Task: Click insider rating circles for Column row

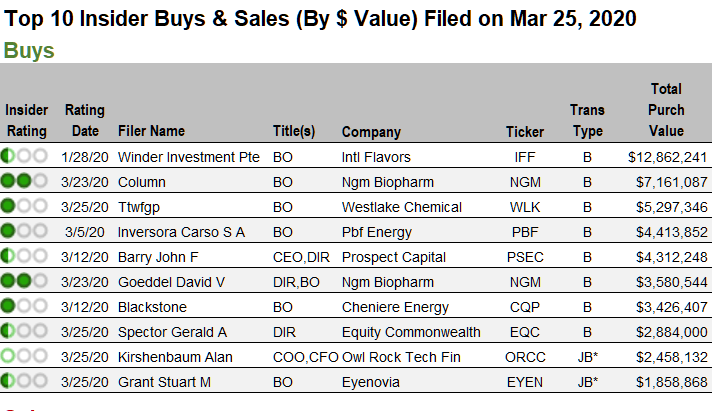Action: click(x=24, y=182)
